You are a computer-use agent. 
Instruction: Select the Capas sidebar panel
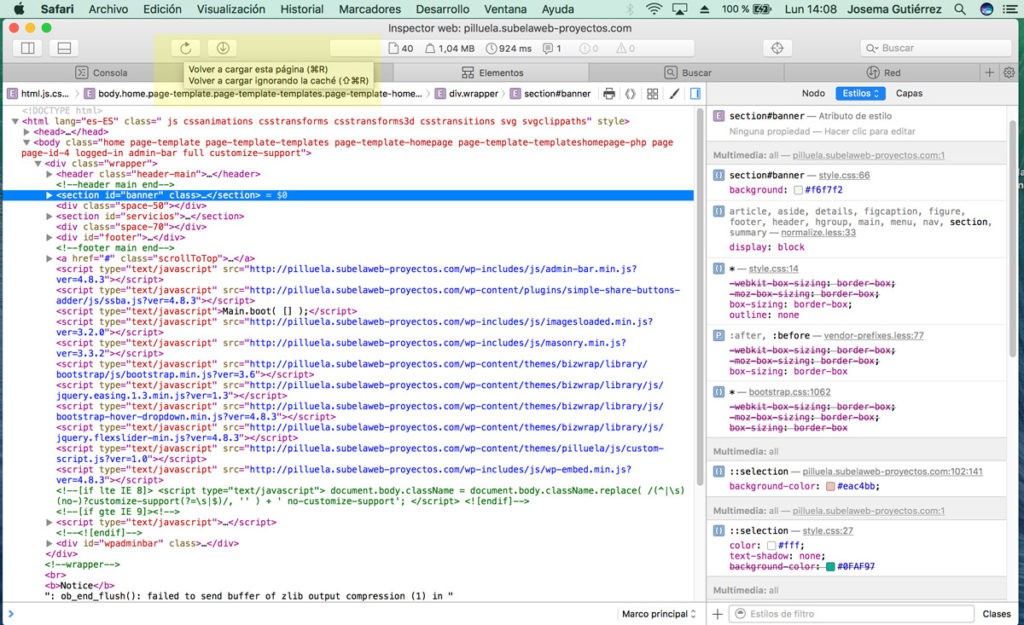click(909, 93)
